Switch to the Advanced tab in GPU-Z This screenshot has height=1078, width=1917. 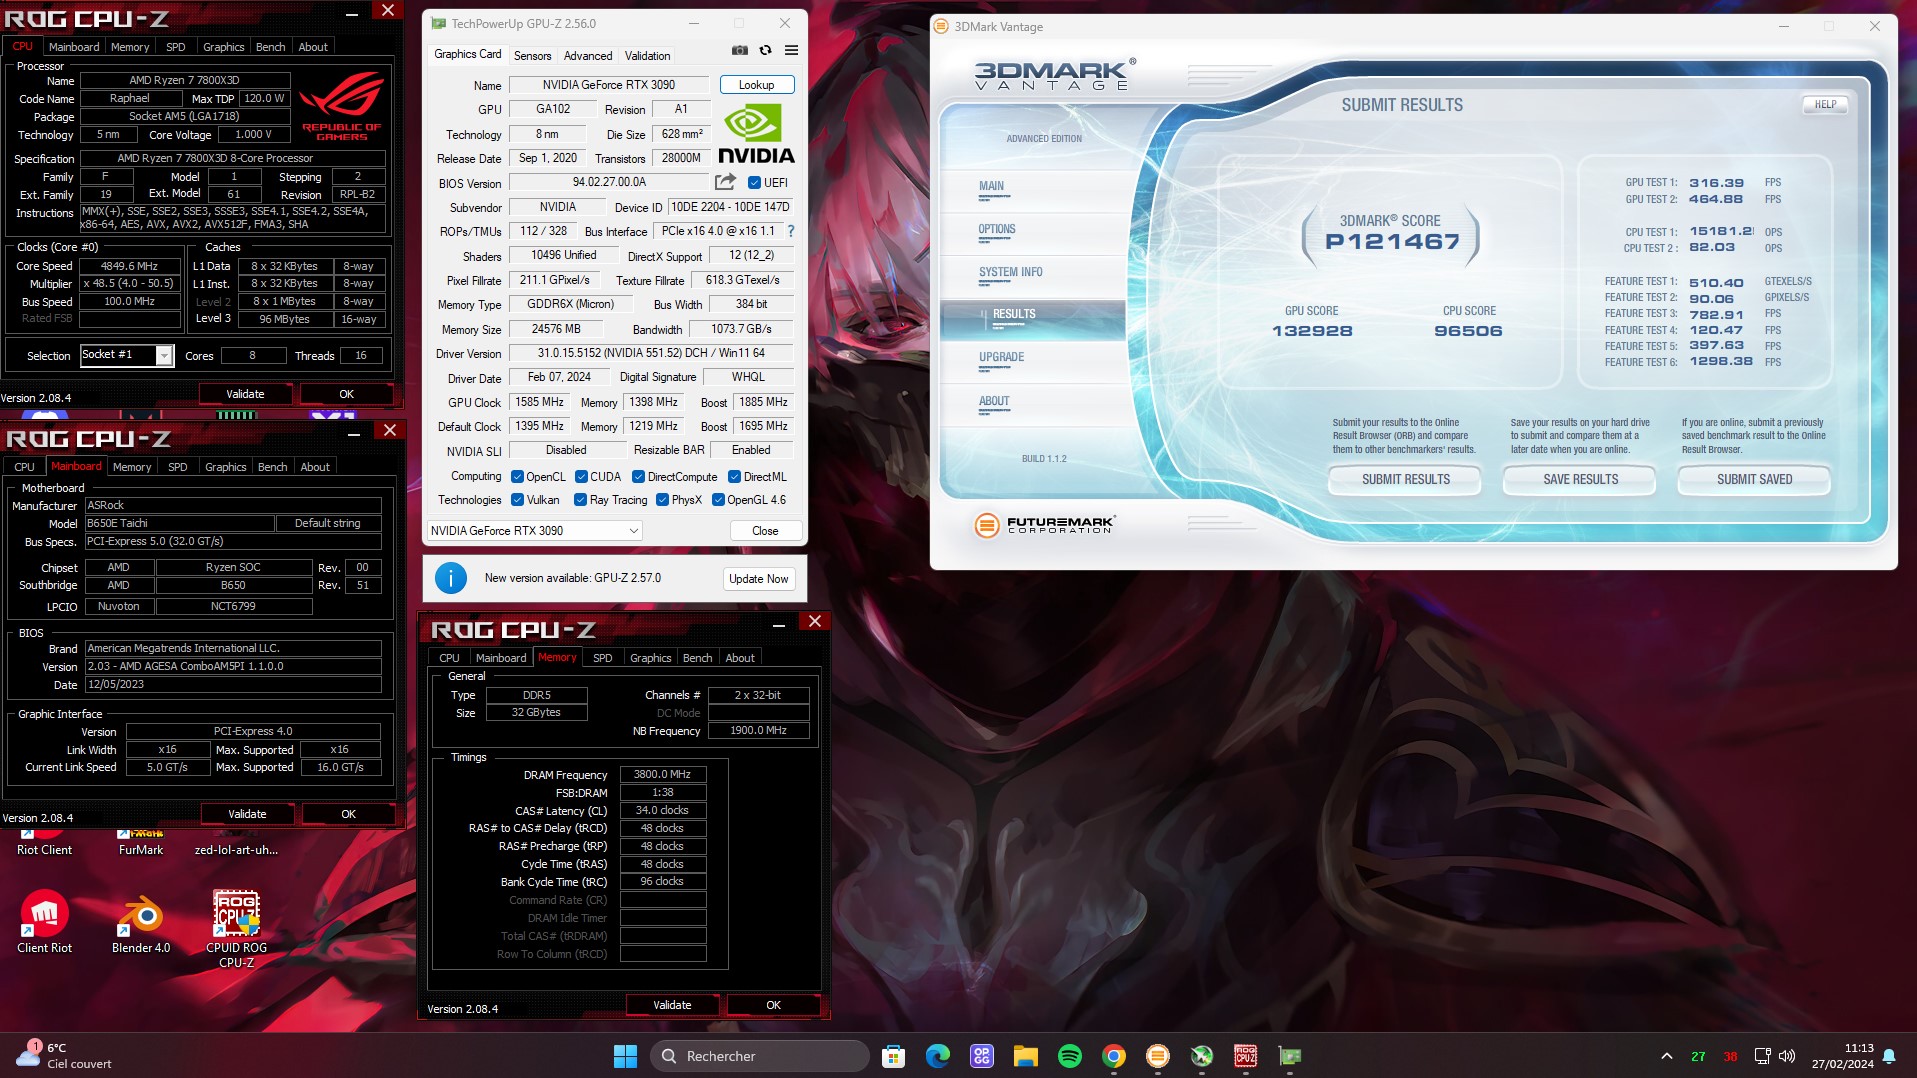tap(588, 56)
